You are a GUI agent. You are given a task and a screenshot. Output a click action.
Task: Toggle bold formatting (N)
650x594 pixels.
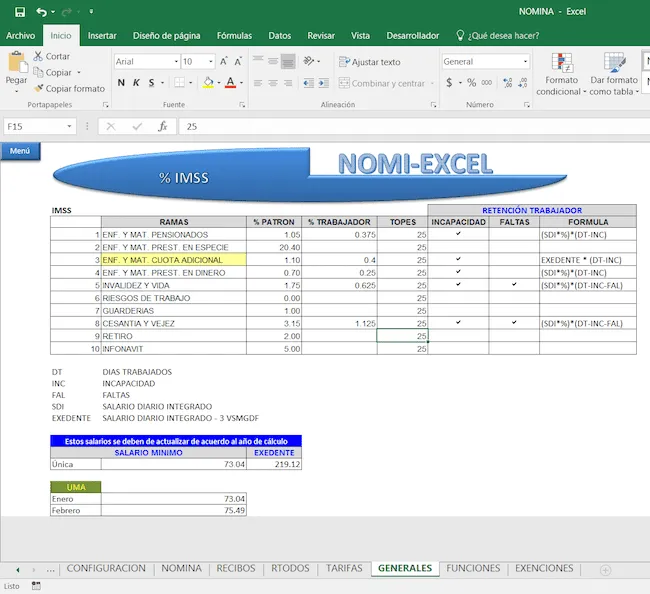click(121, 83)
